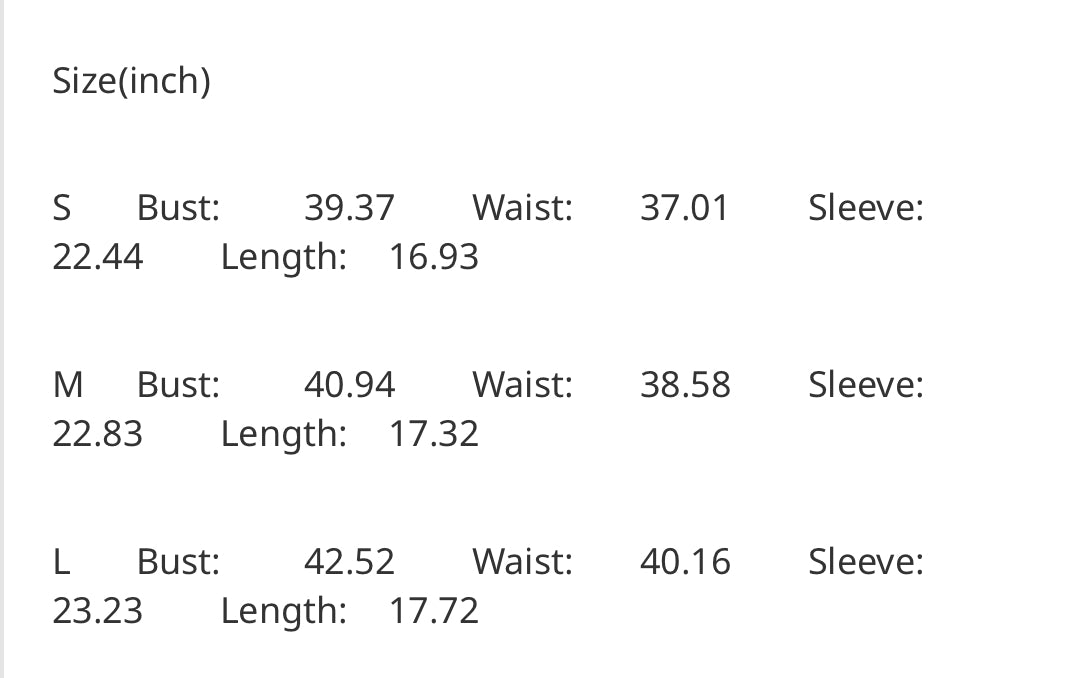Image resolution: width=1065 pixels, height=678 pixels.
Task: Click the Bust: label in the L row
Action: coord(178,562)
